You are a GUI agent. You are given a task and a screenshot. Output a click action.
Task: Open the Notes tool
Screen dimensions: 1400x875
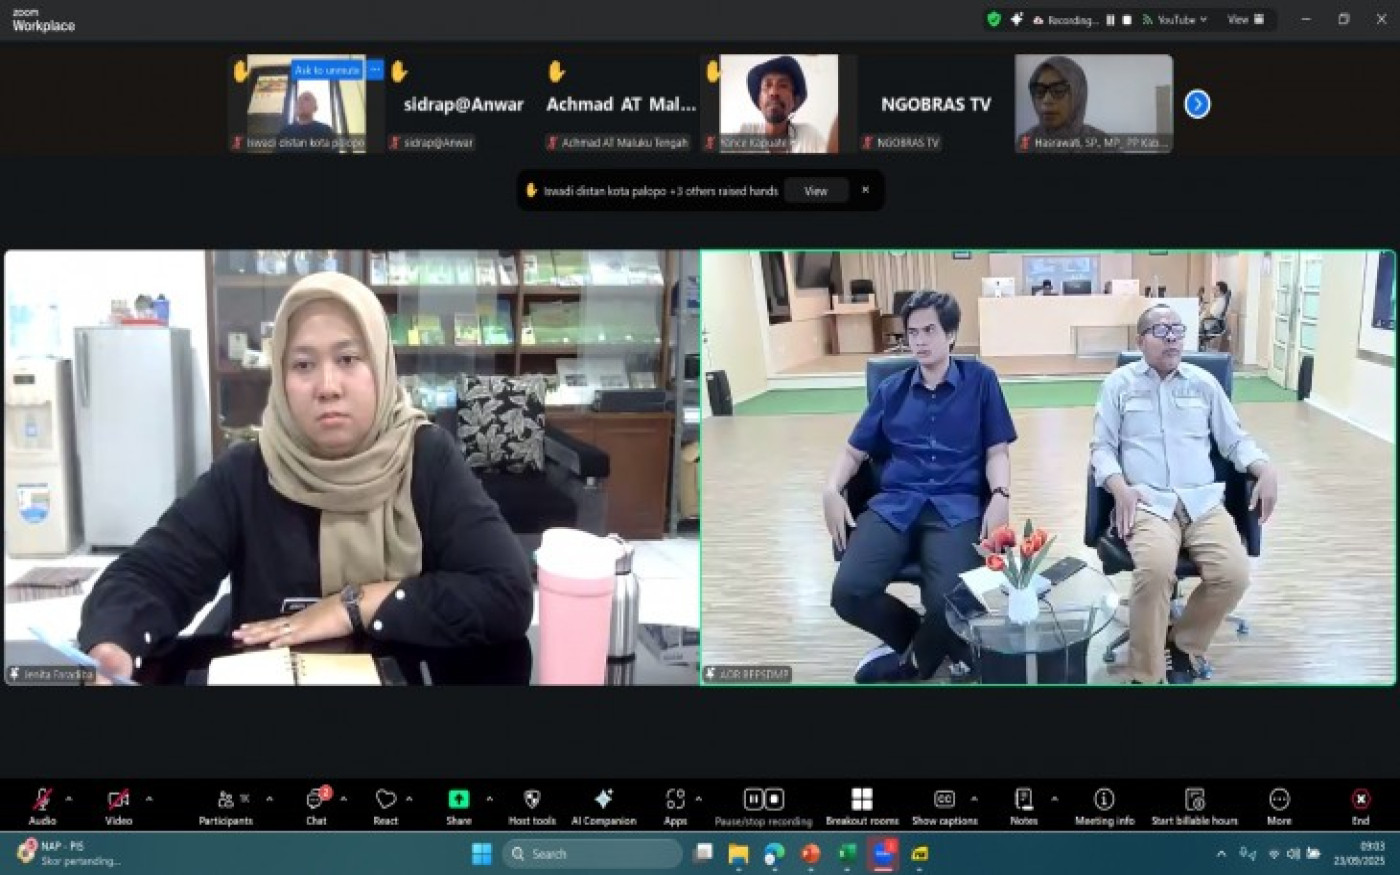tap(1023, 805)
